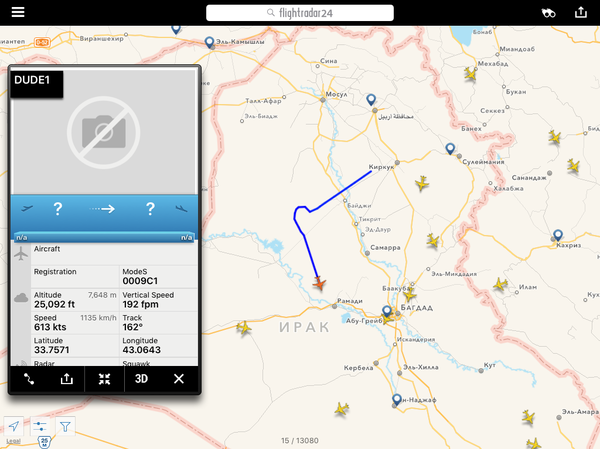Collapse the flight panel with shrink icon
The height and width of the screenshot is (449, 600).
click(104, 379)
